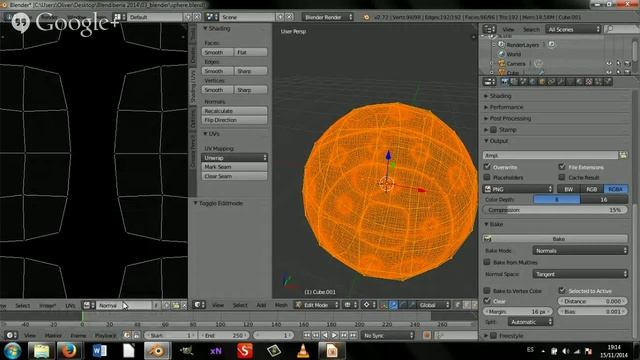Open output folder browser icon

(623, 155)
